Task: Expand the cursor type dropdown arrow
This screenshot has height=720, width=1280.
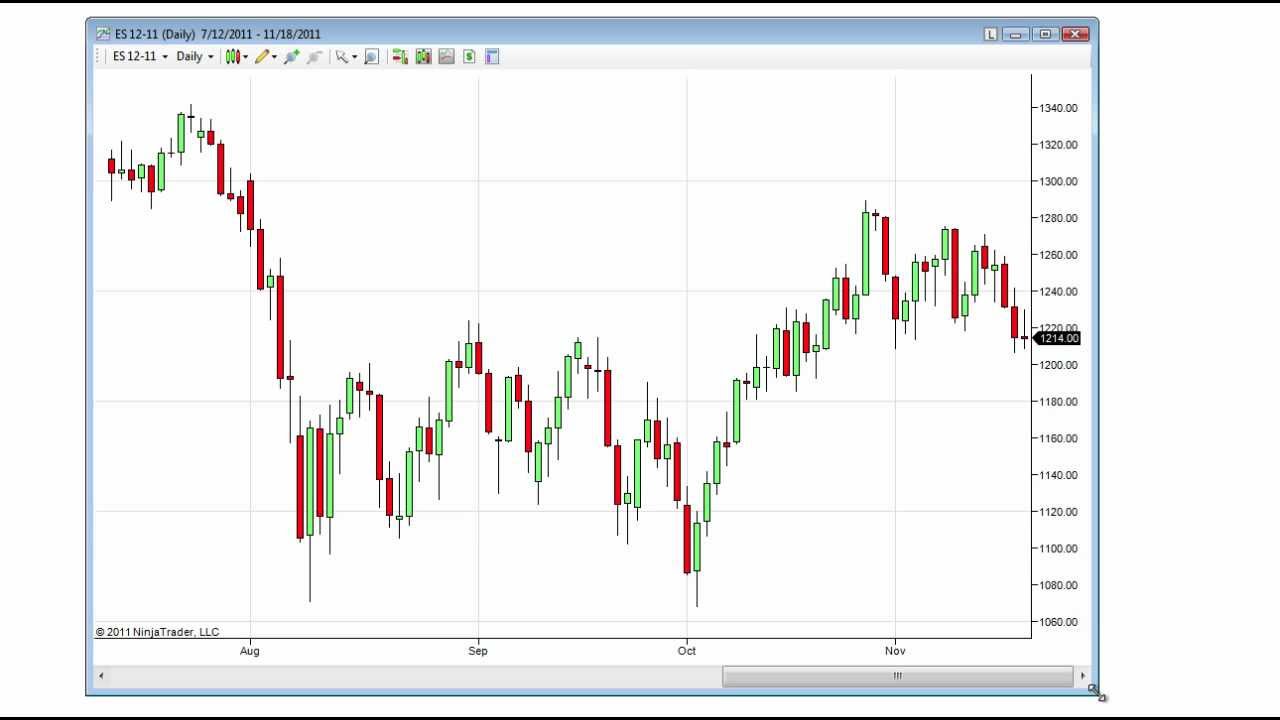Action: [x=354, y=57]
